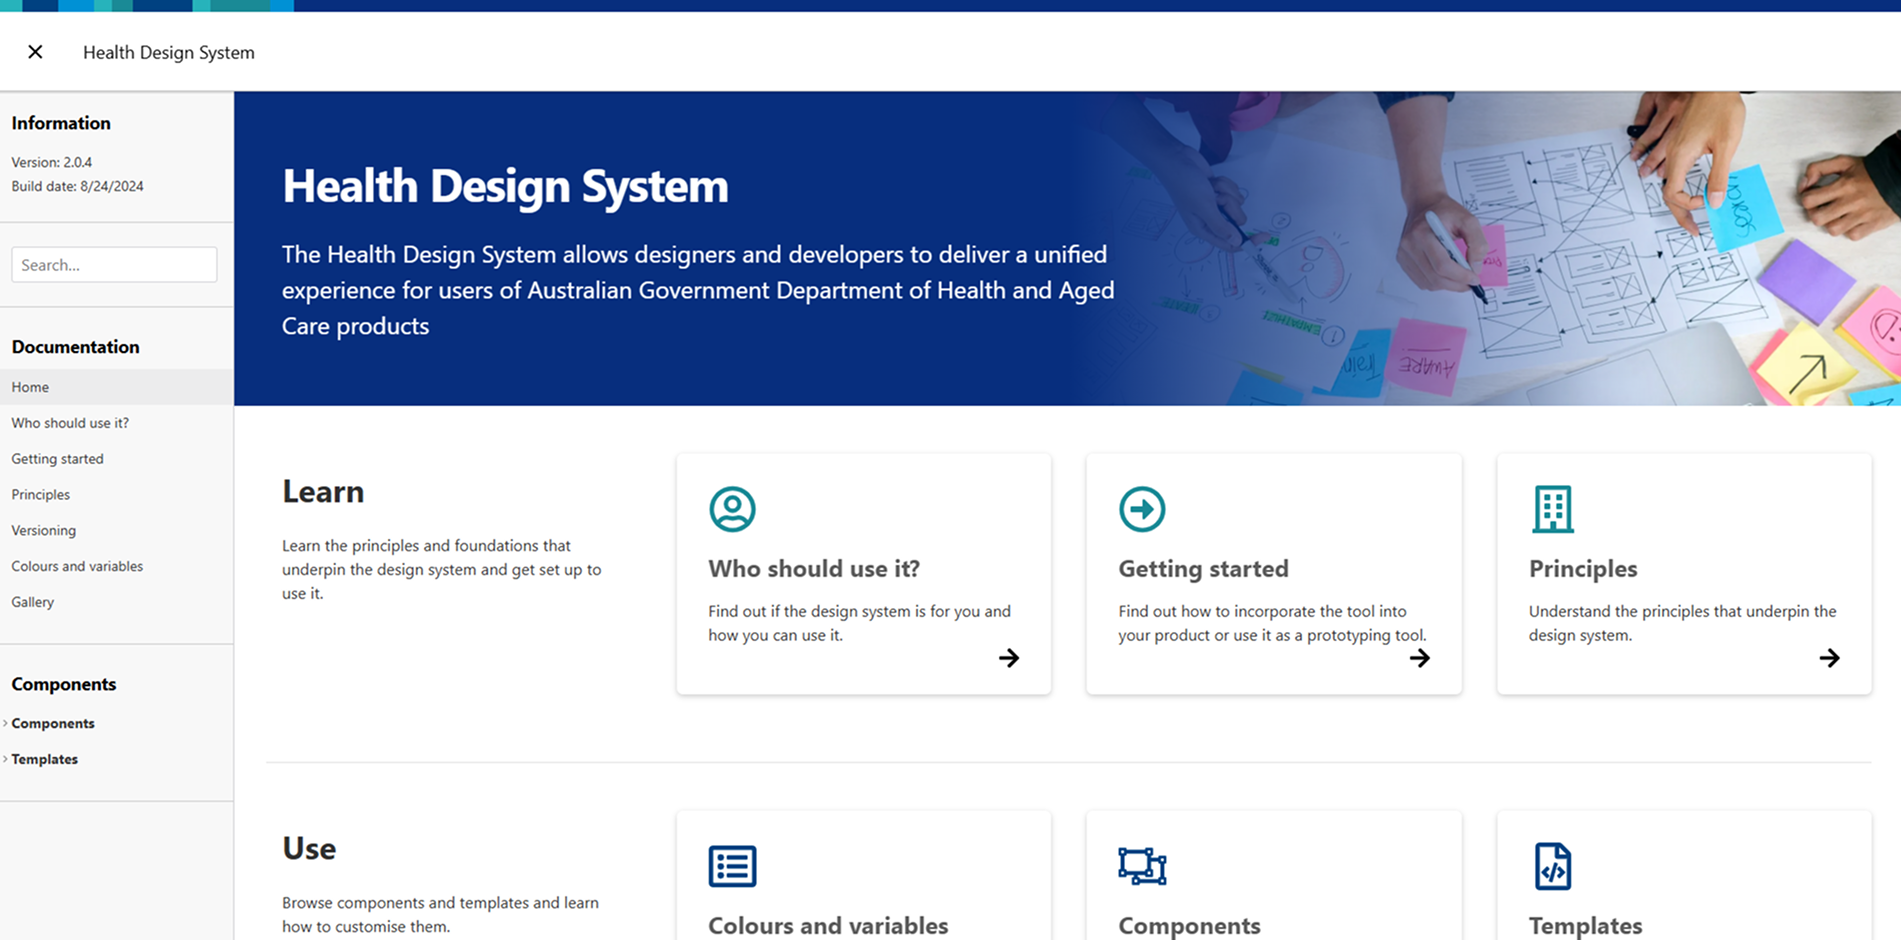Image resolution: width=1901 pixels, height=940 pixels.
Task: Click the Health Design System header title
Action: click(169, 52)
